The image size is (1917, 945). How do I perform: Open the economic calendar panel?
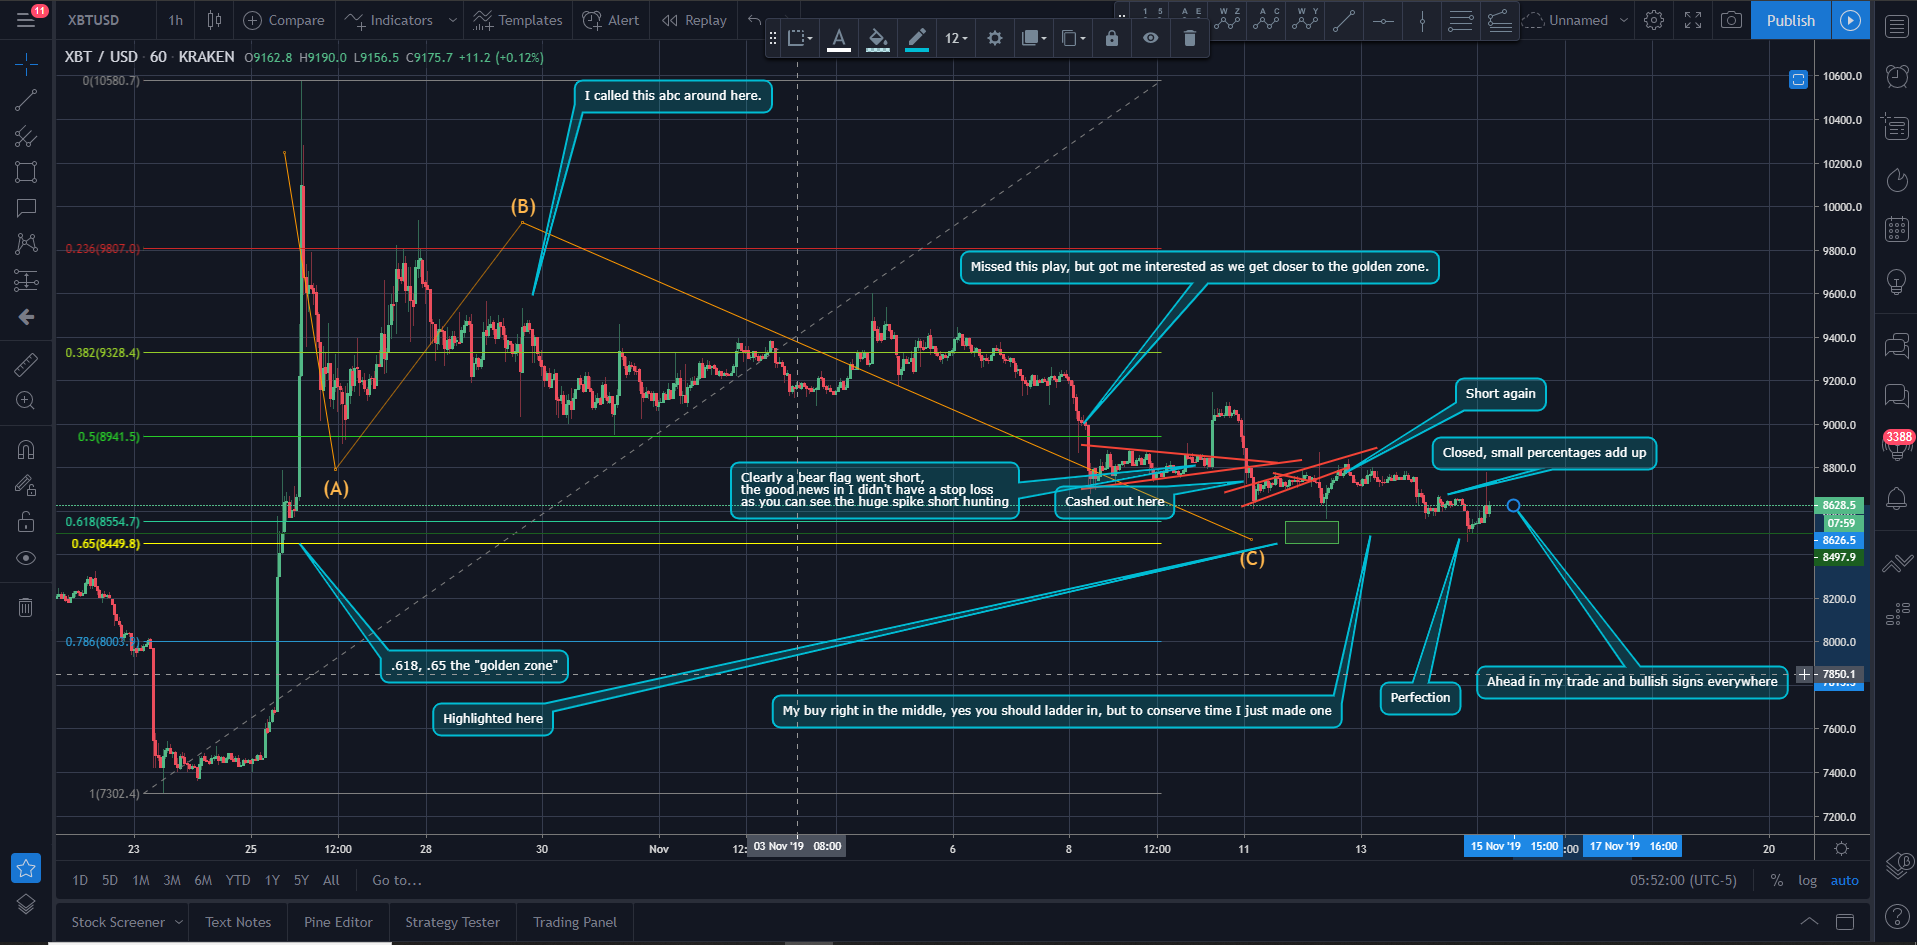coord(1896,229)
